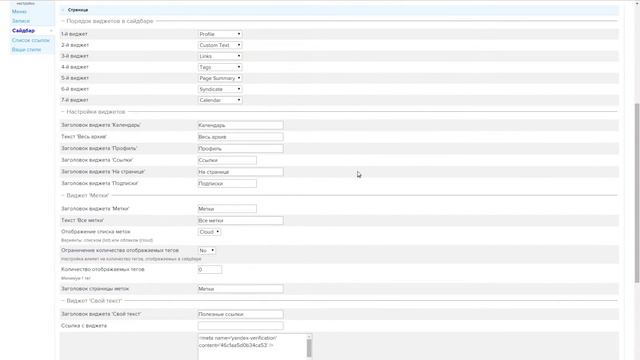Screen dimensions: 640x360
Task: Click the '4-й виджет' row label
Action: click(x=75, y=67)
